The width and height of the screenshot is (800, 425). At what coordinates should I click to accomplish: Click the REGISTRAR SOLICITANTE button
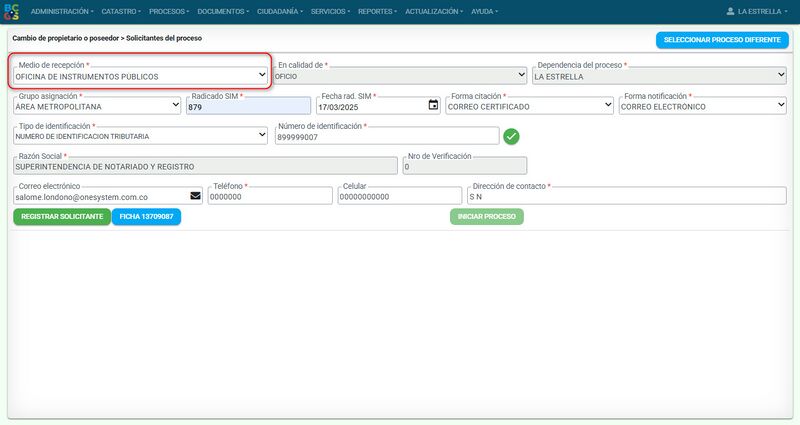click(x=62, y=216)
